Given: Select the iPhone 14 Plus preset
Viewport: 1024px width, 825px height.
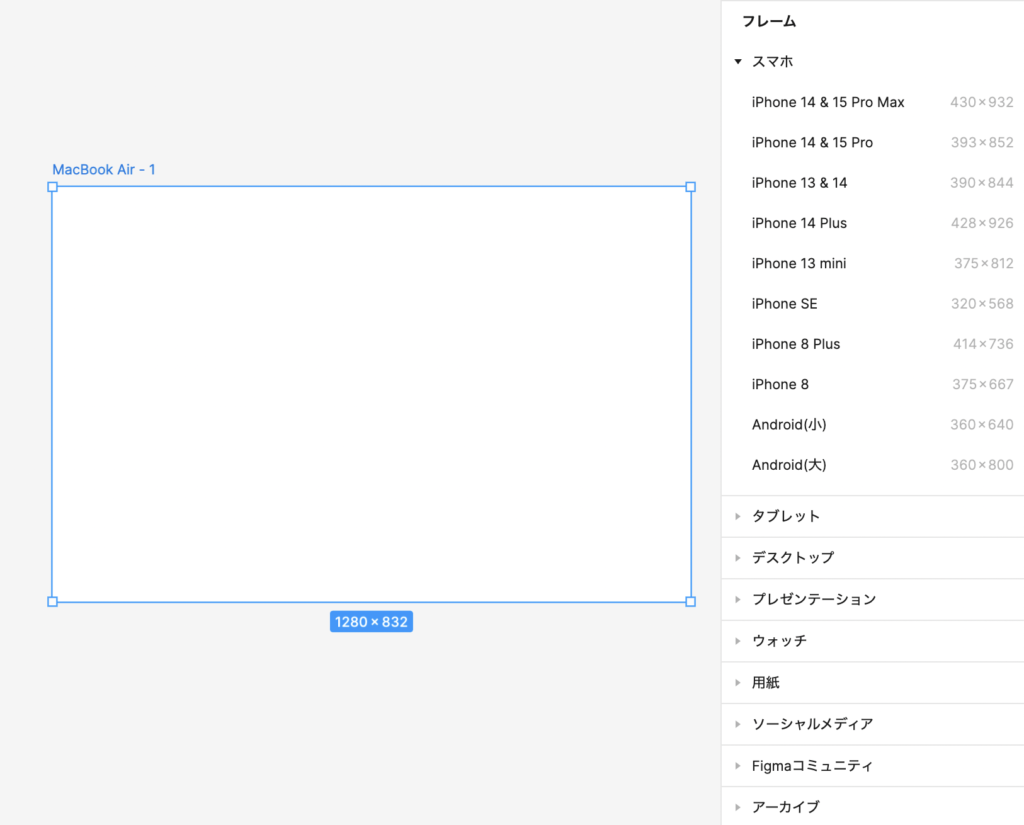Looking at the screenshot, I should [x=799, y=223].
